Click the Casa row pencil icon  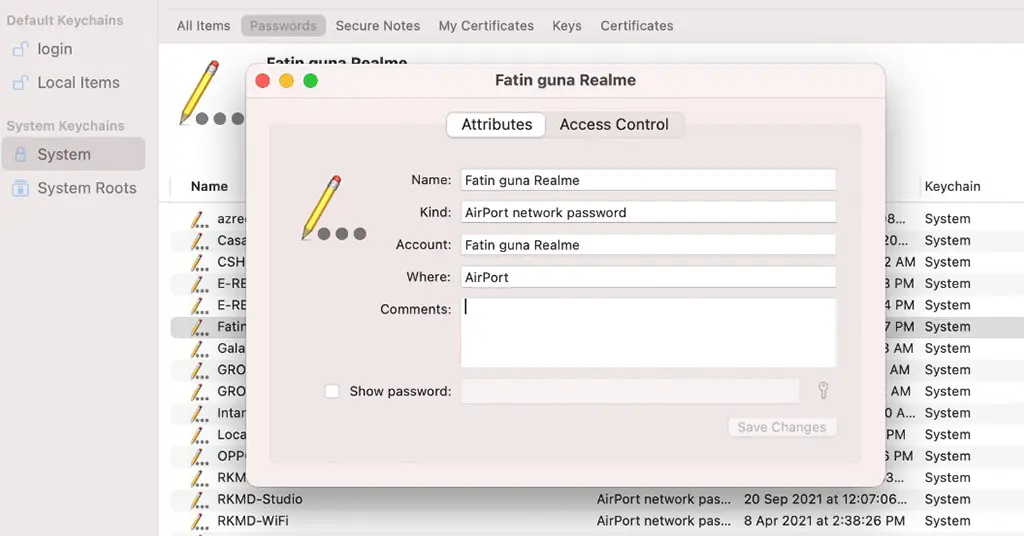click(x=199, y=240)
